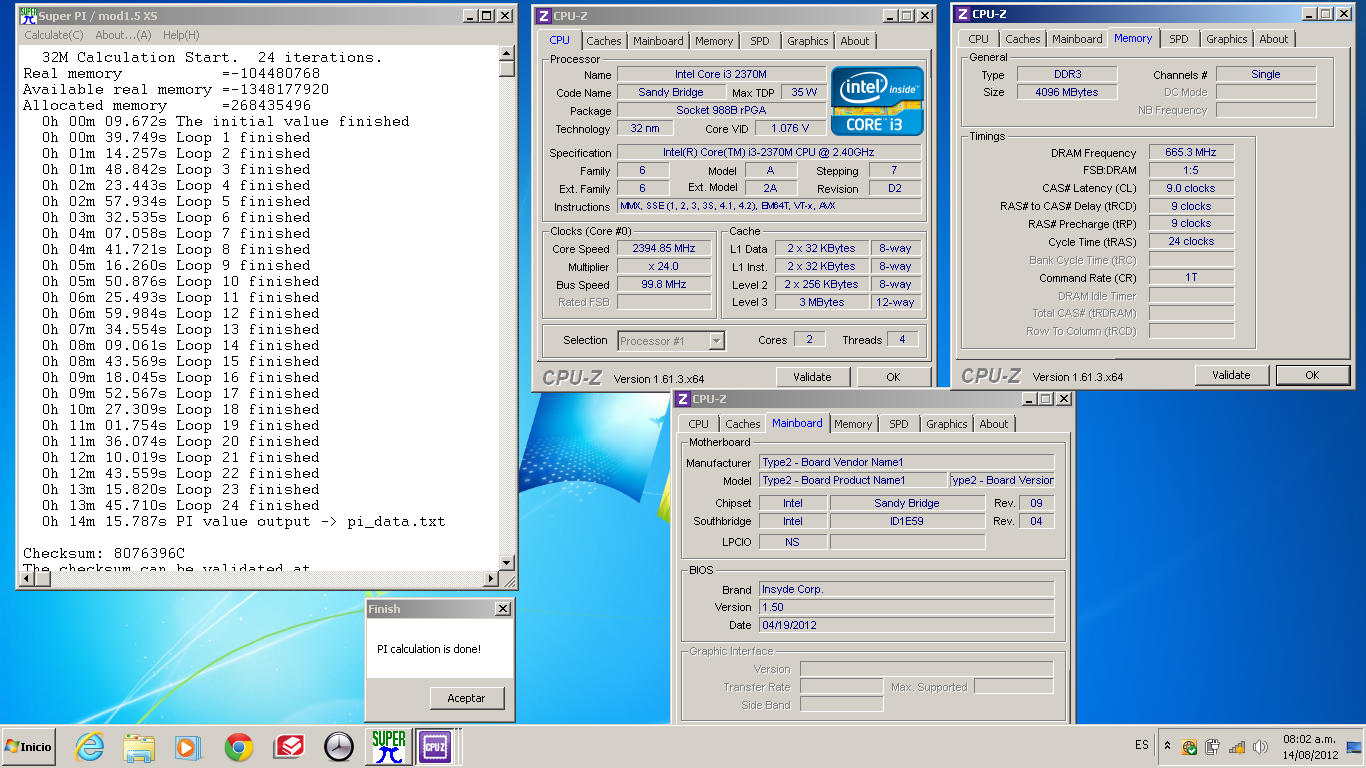Open Internet Explorer from the taskbar

click(89, 746)
